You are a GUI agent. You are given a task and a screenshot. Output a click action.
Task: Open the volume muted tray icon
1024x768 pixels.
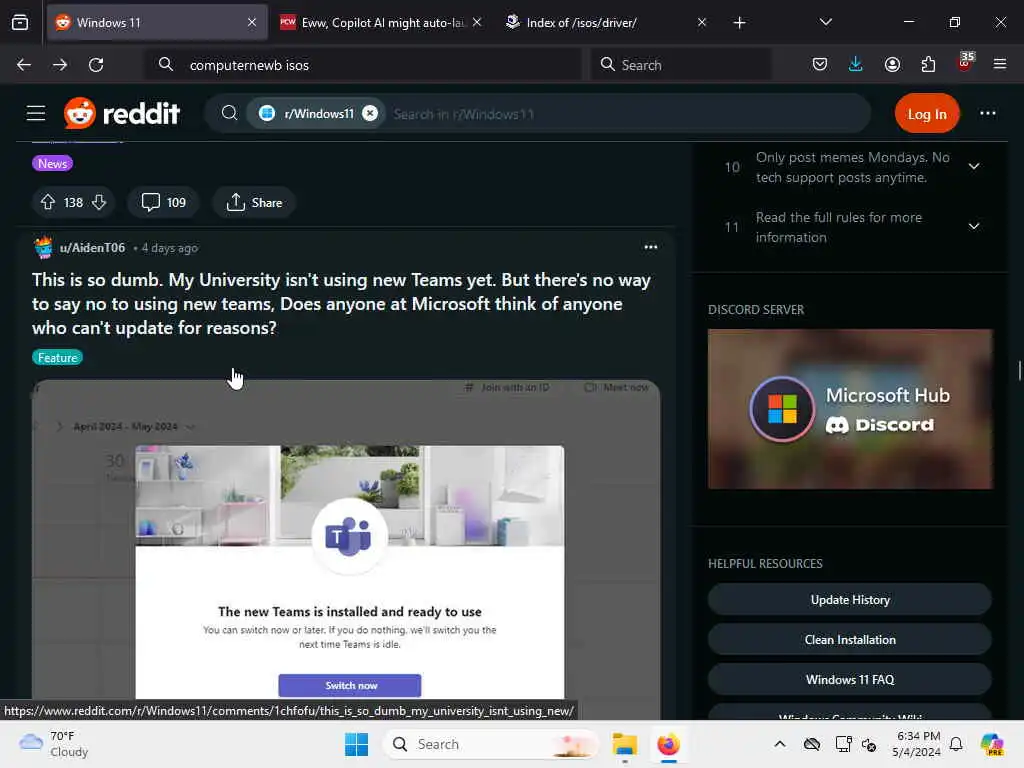point(869,744)
